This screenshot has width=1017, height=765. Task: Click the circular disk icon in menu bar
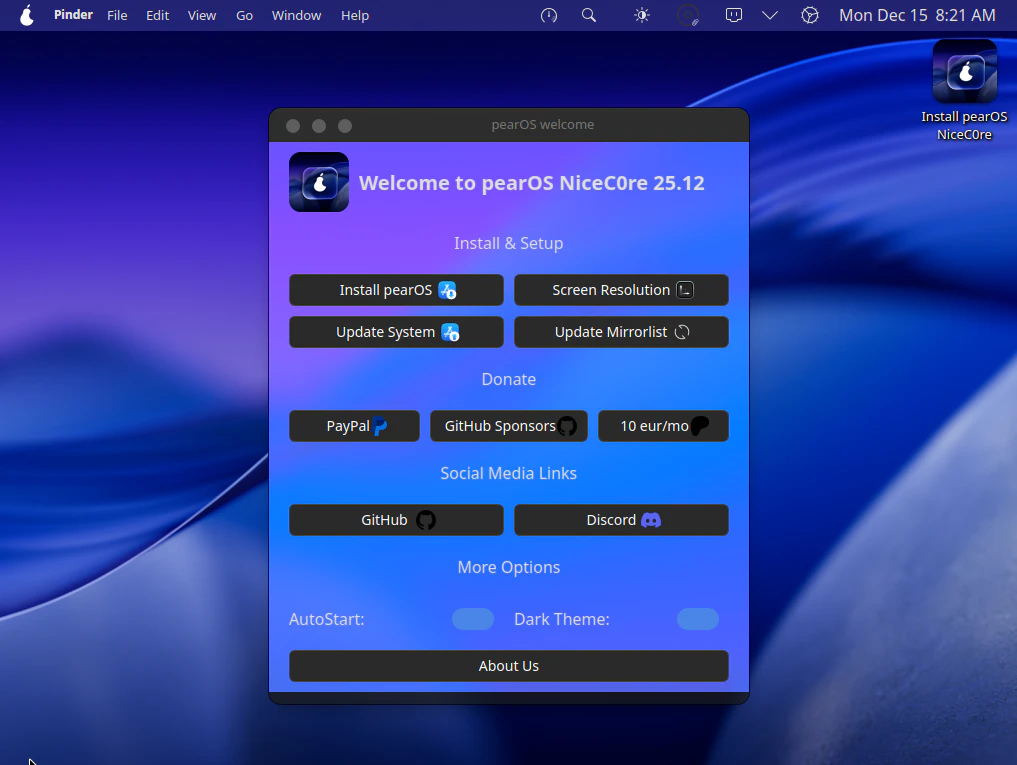tap(688, 15)
